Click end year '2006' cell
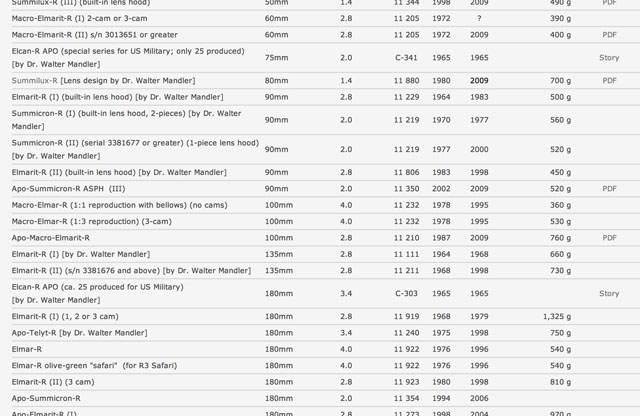640x416 pixels. click(x=479, y=398)
